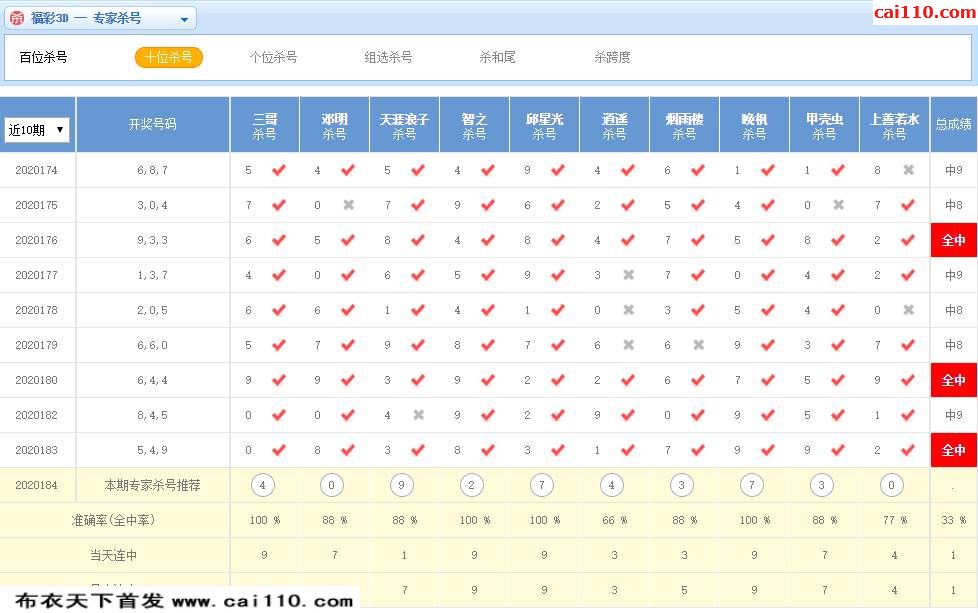978x613 pixels.
Task: Click 烟雨楼's gray cross in row 2020179
Action: (699, 344)
